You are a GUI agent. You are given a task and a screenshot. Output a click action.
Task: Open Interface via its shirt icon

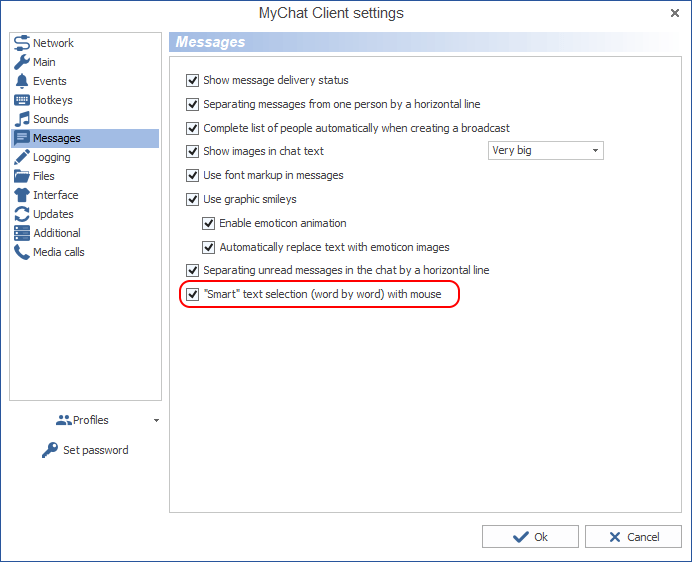point(22,195)
